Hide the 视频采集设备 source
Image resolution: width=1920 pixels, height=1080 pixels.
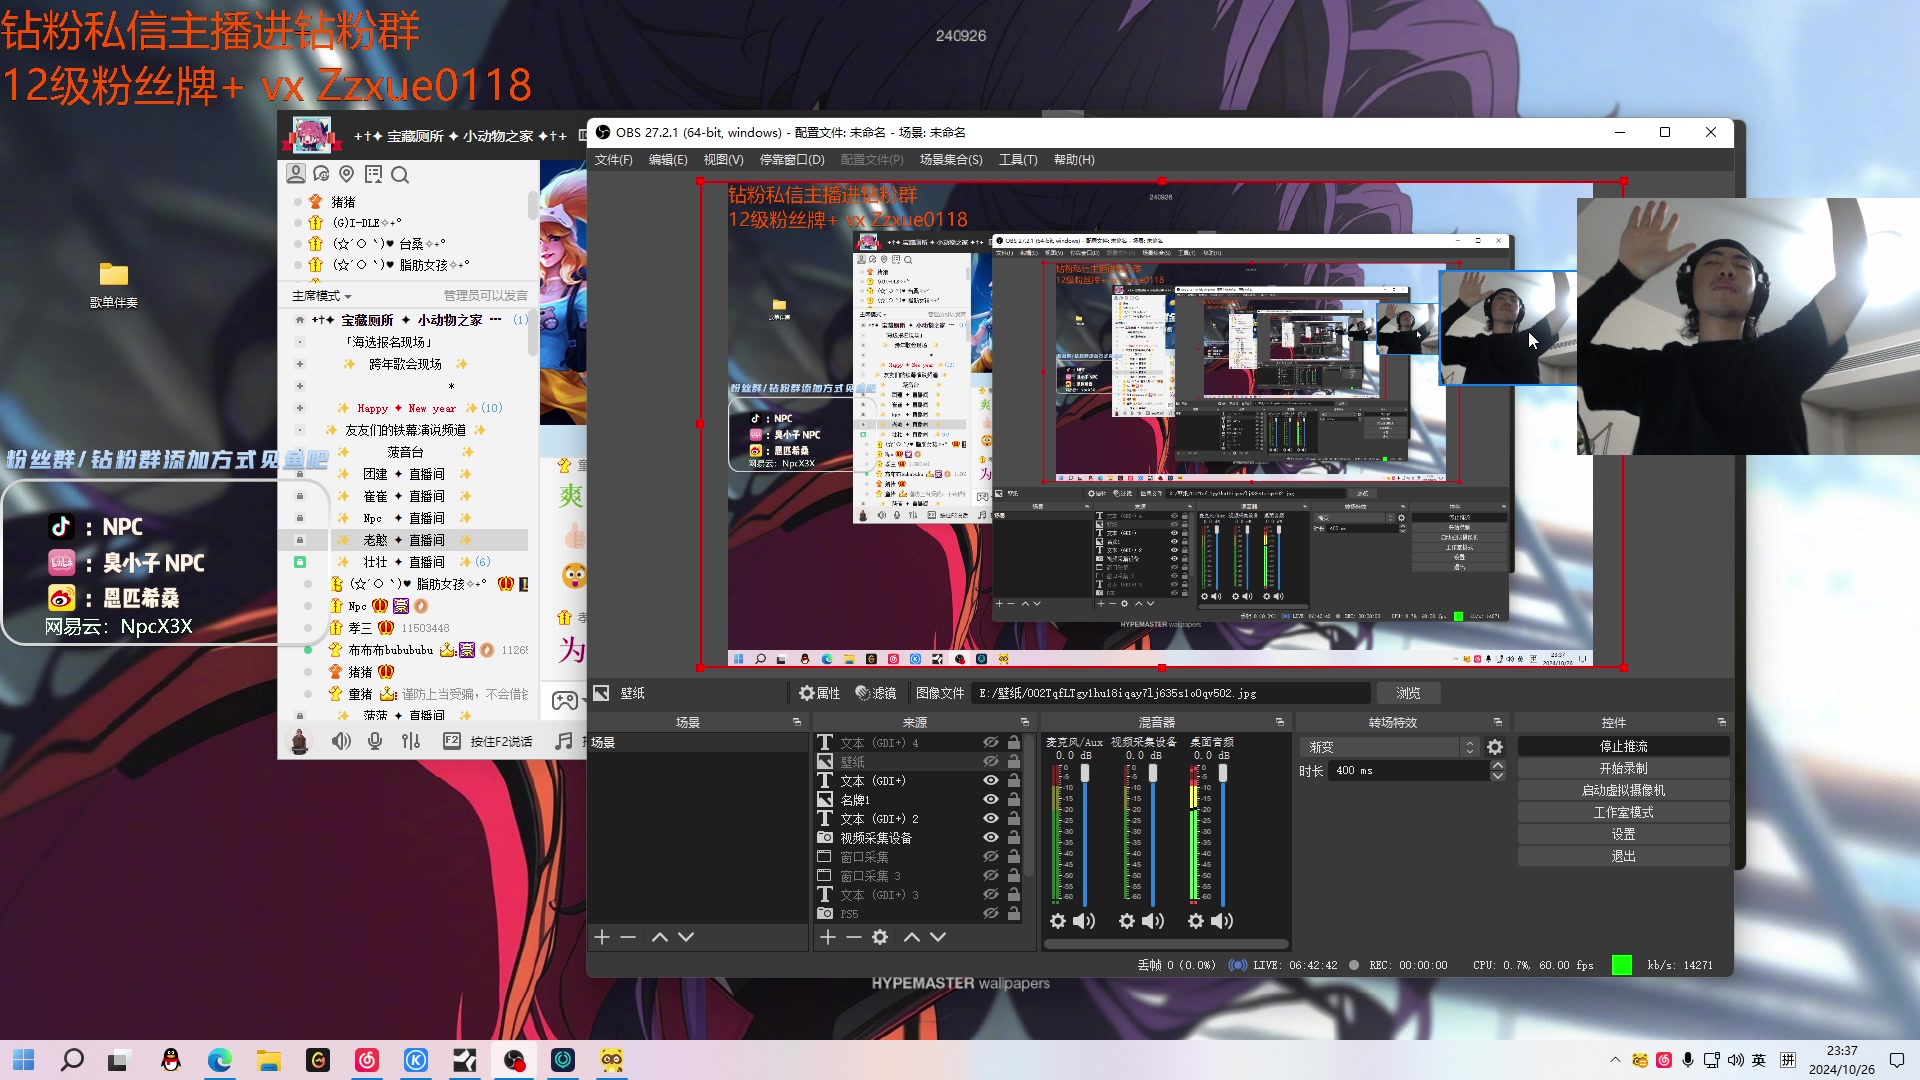pos(991,838)
